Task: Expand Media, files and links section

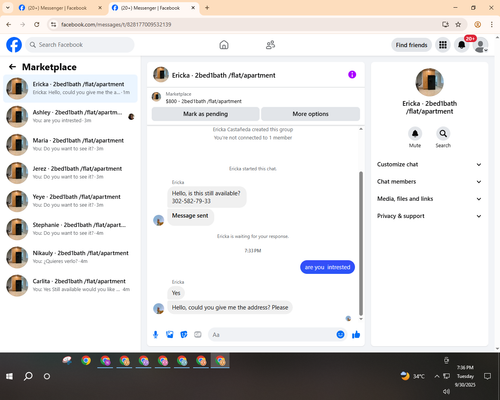Action: point(429,199)
